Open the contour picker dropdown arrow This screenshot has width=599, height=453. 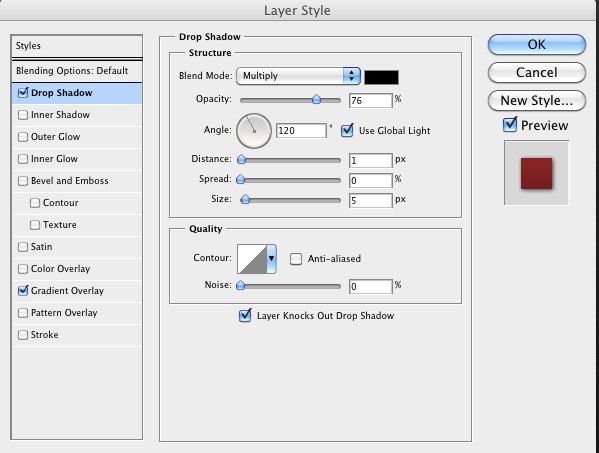(x=271, y=259)
